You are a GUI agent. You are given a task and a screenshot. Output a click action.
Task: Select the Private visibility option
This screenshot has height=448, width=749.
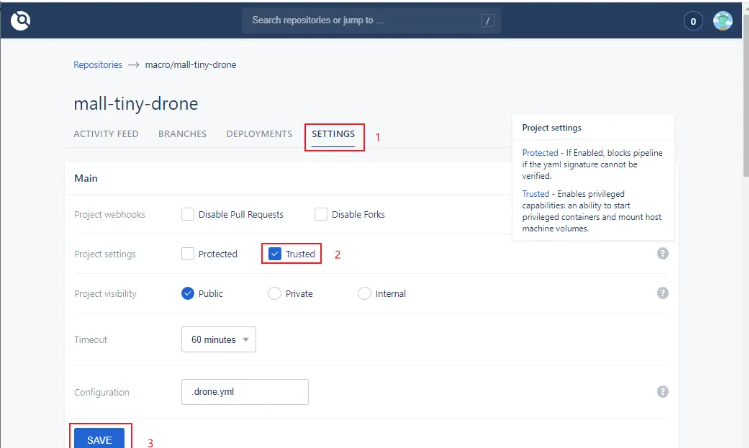tap(274, 293)
